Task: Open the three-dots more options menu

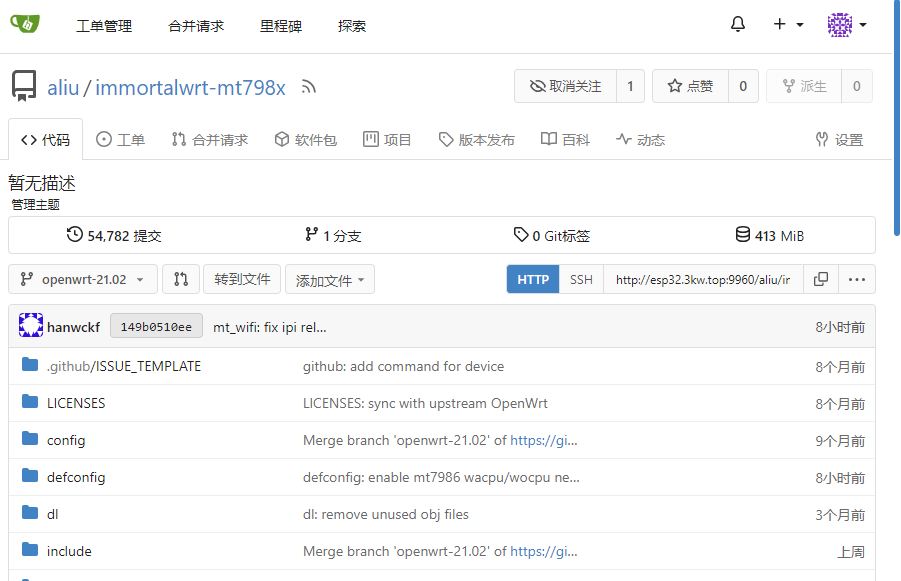Action: [857, 279]
